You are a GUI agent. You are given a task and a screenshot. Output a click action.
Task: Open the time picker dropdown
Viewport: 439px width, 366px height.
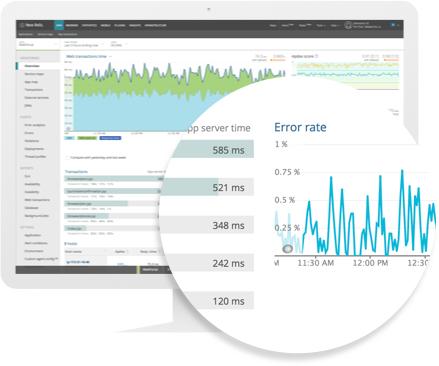tap(83, 44)
